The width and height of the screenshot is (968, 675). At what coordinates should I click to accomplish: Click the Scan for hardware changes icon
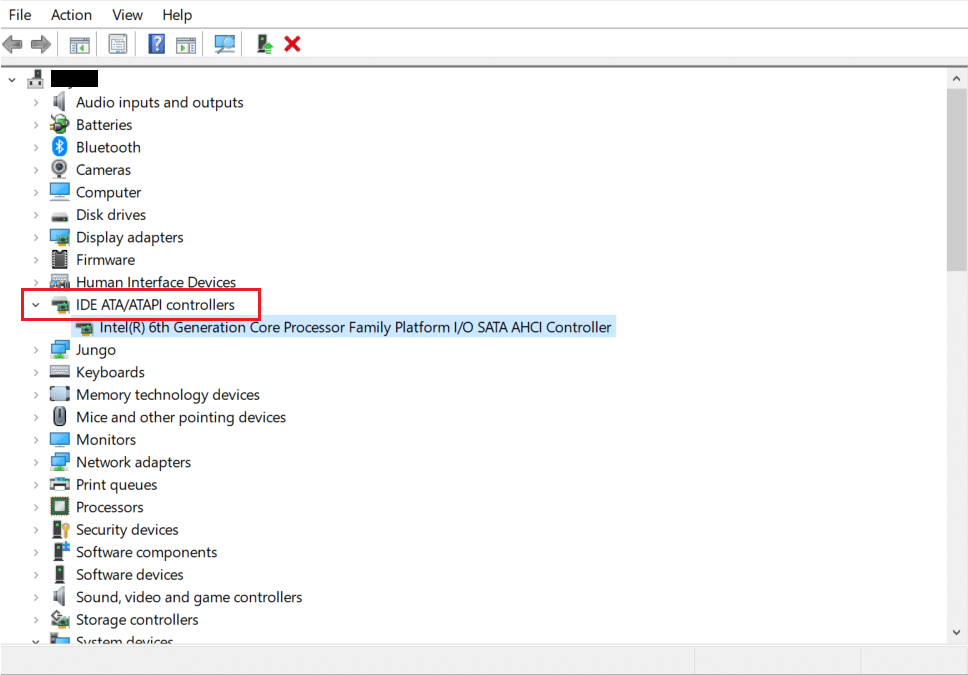tap(224, 44)
